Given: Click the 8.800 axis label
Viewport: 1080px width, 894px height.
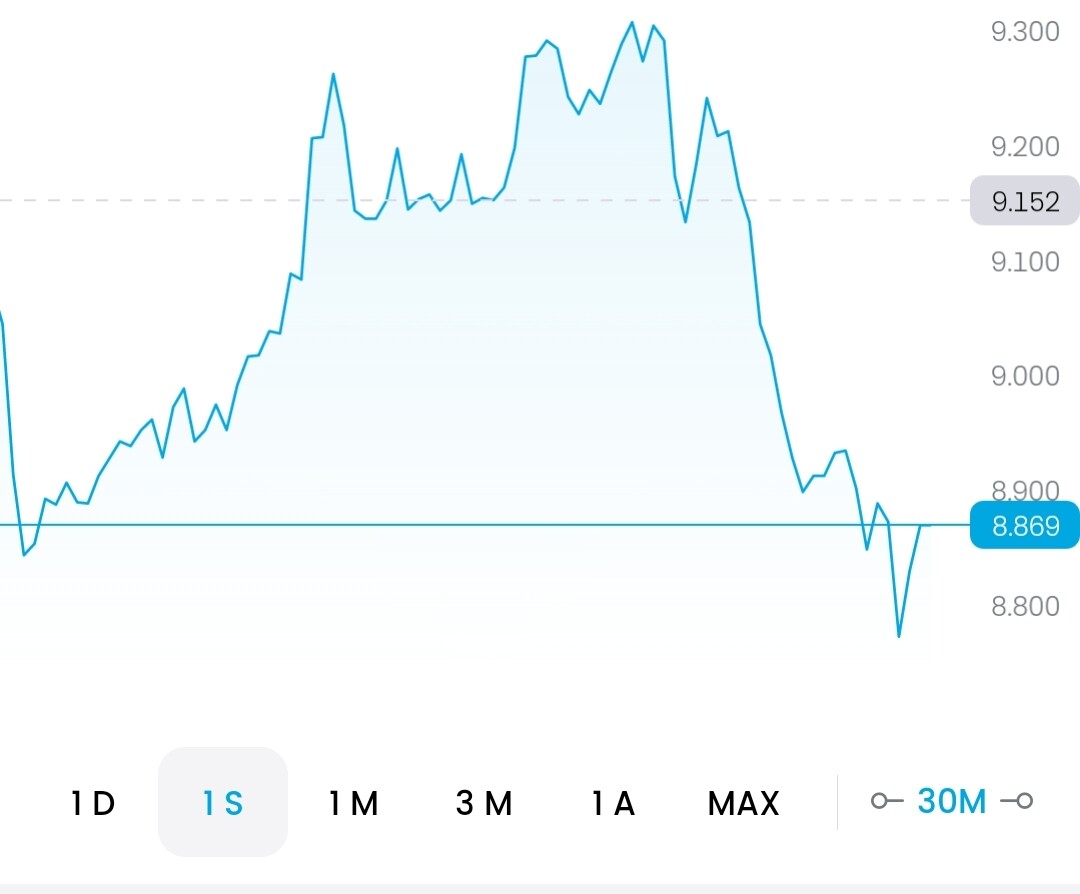Looking at the screenshot, I should pos(1025,606).
